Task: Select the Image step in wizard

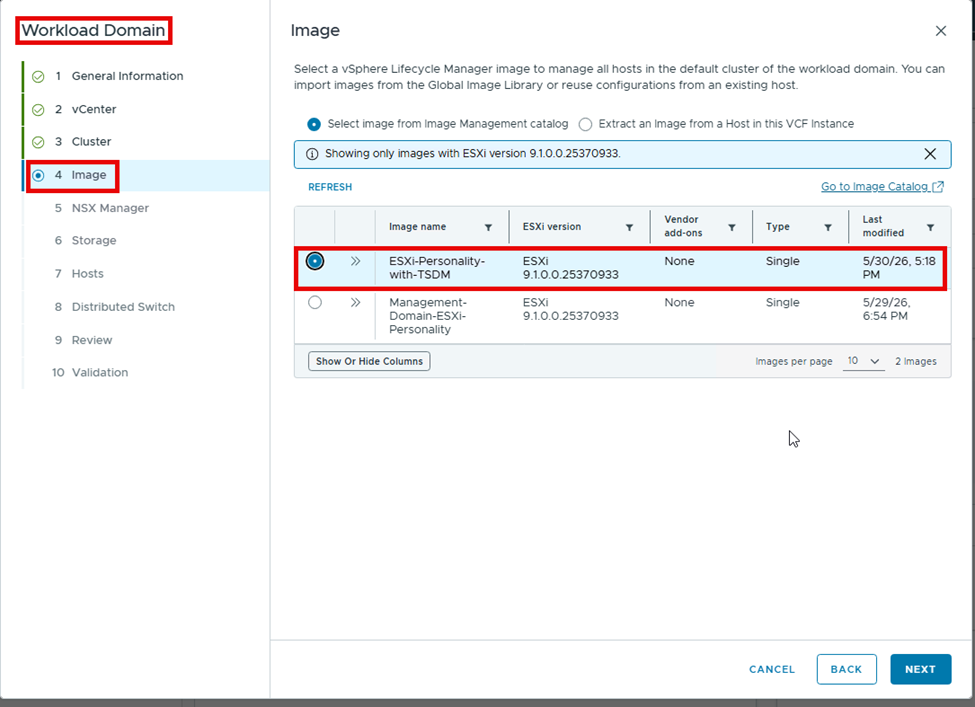Action: [89, 175]
